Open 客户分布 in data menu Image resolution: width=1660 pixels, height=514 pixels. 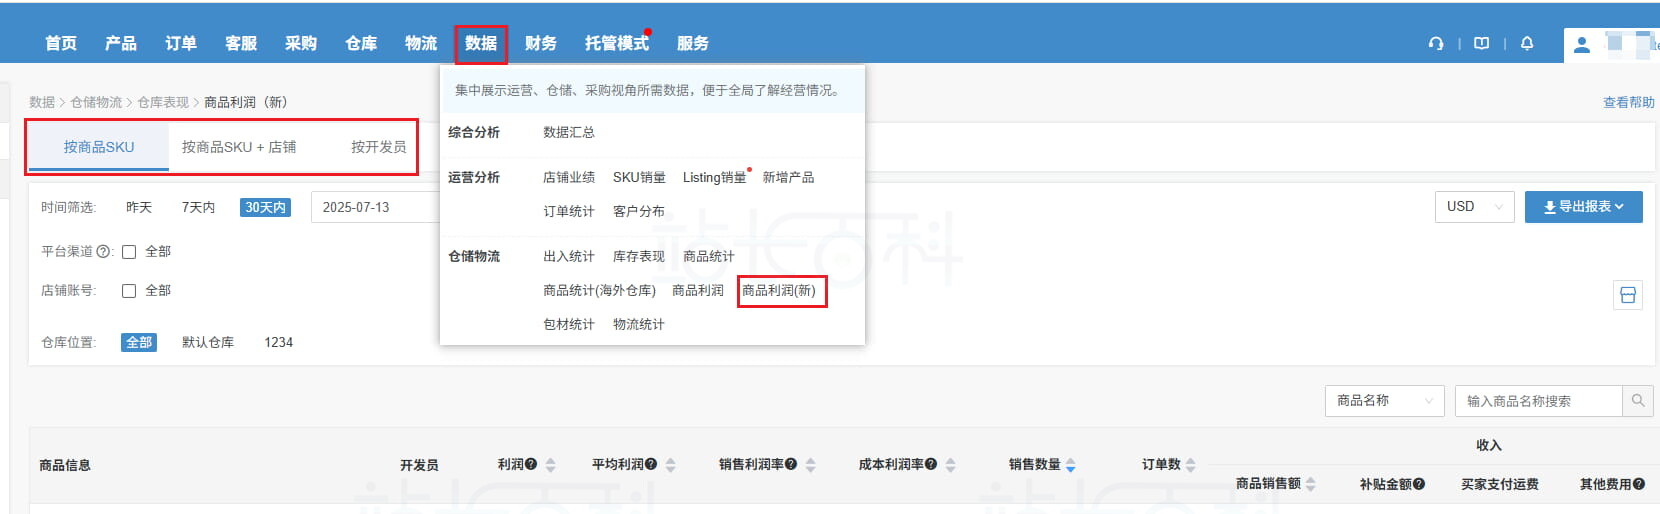[x=638, y=211]
